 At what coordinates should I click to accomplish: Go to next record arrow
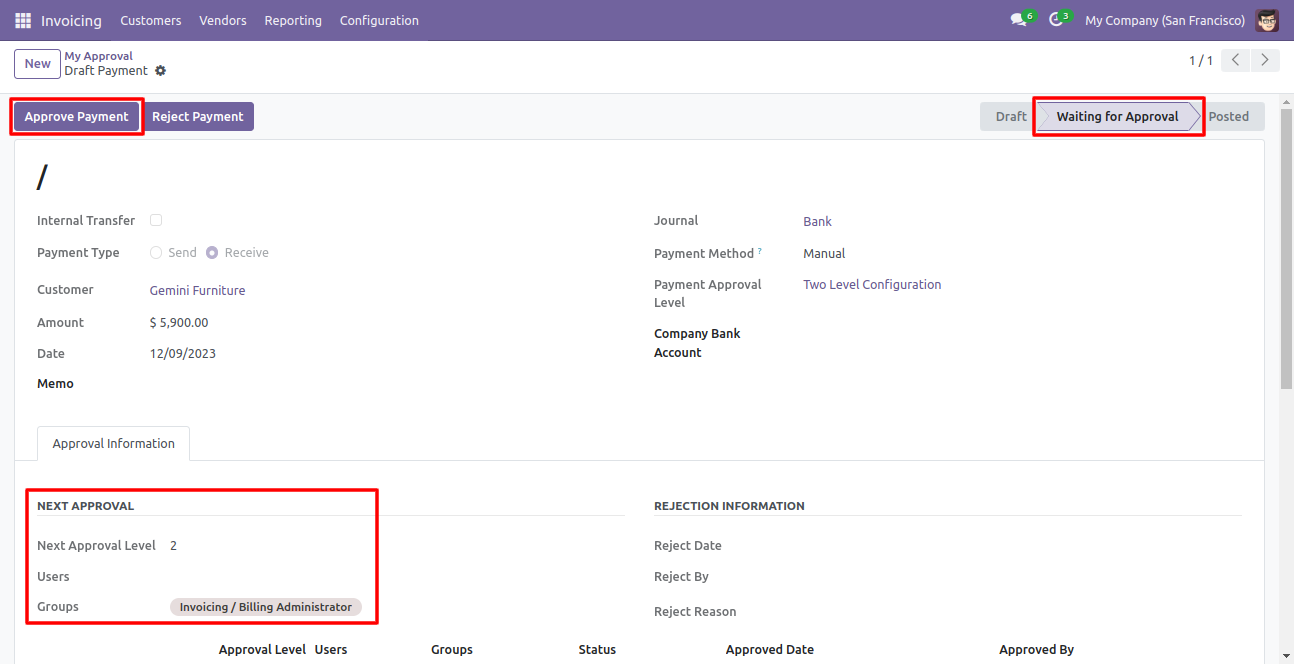click(x=1266, y=61)
